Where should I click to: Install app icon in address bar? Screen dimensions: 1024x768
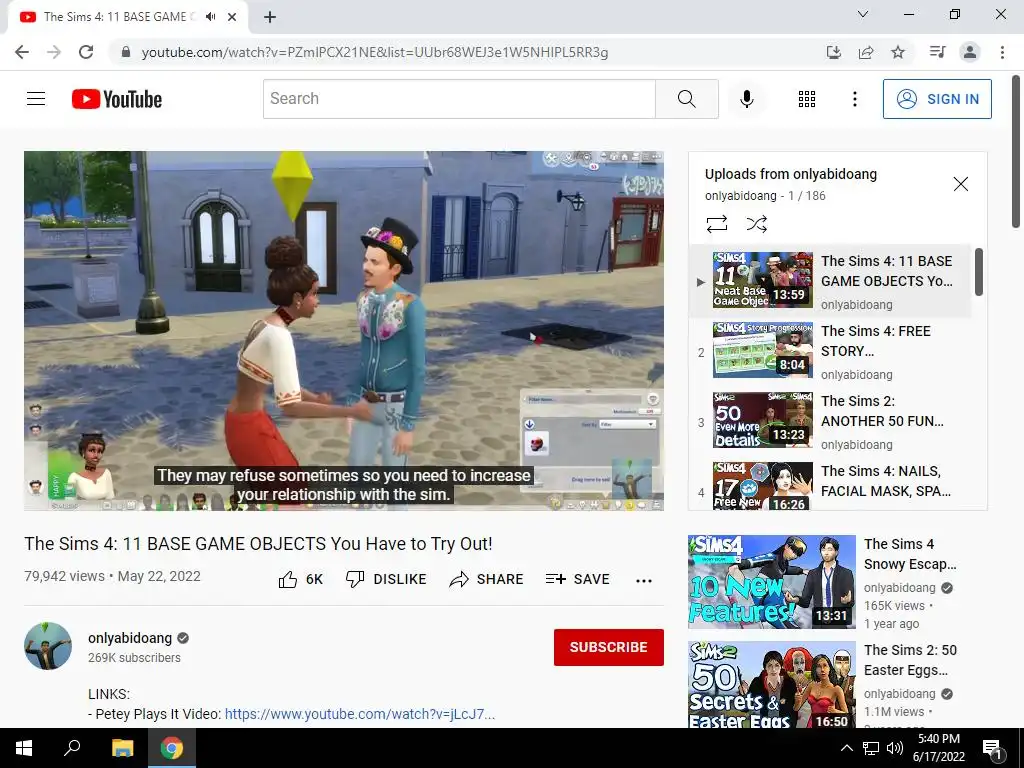click(x=833, y=52)
